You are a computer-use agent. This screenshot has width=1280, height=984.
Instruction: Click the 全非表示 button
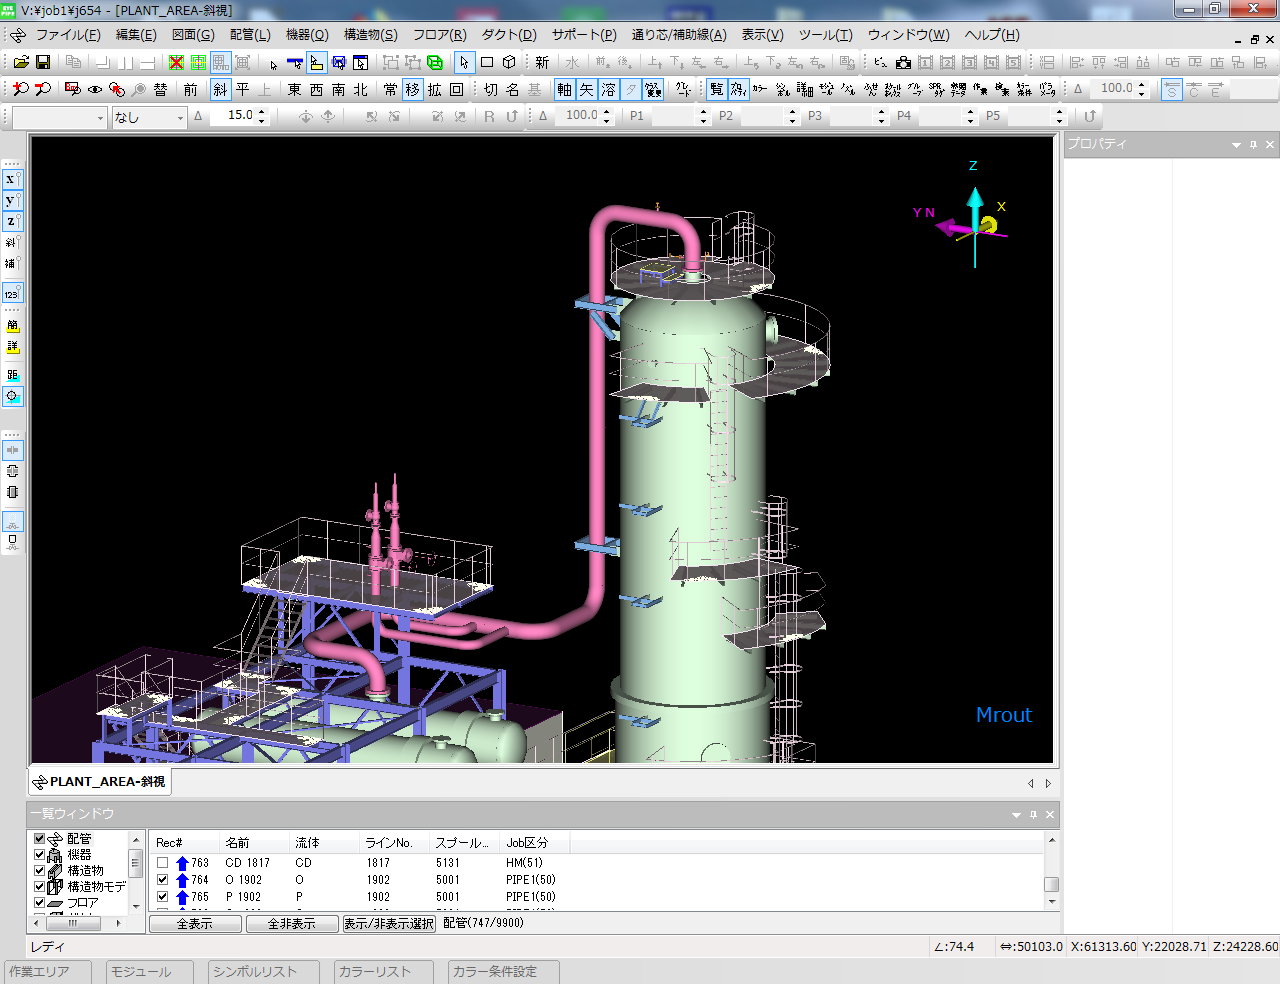292,924
